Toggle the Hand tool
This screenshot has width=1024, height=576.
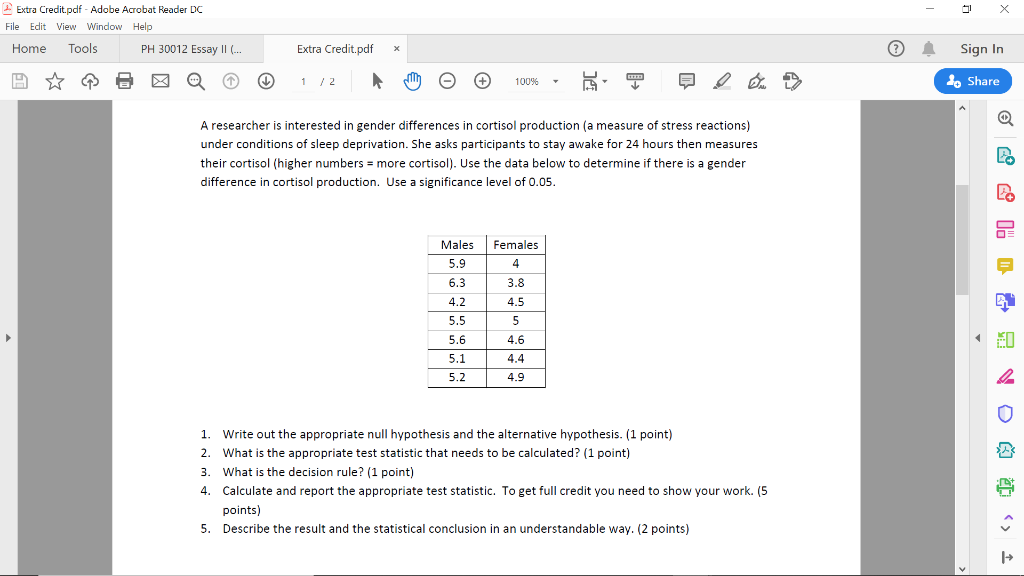point(411,81)
